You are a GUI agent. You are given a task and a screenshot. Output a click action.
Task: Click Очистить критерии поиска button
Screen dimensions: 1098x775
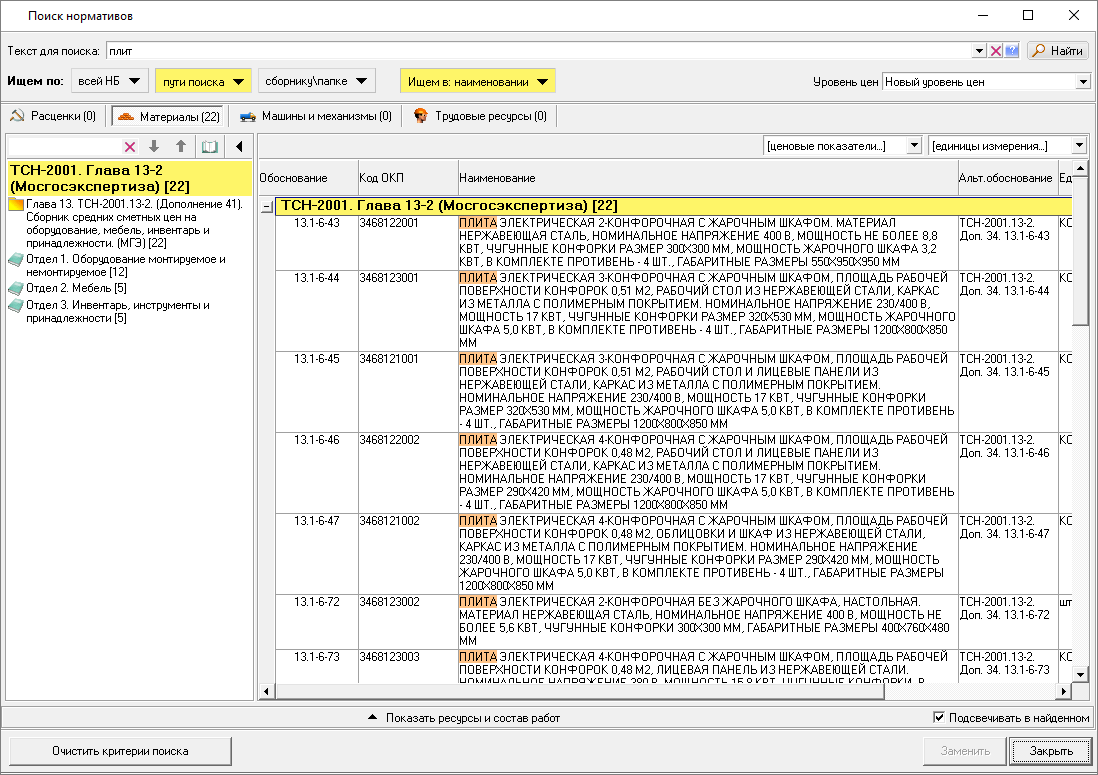click(120, 751)
